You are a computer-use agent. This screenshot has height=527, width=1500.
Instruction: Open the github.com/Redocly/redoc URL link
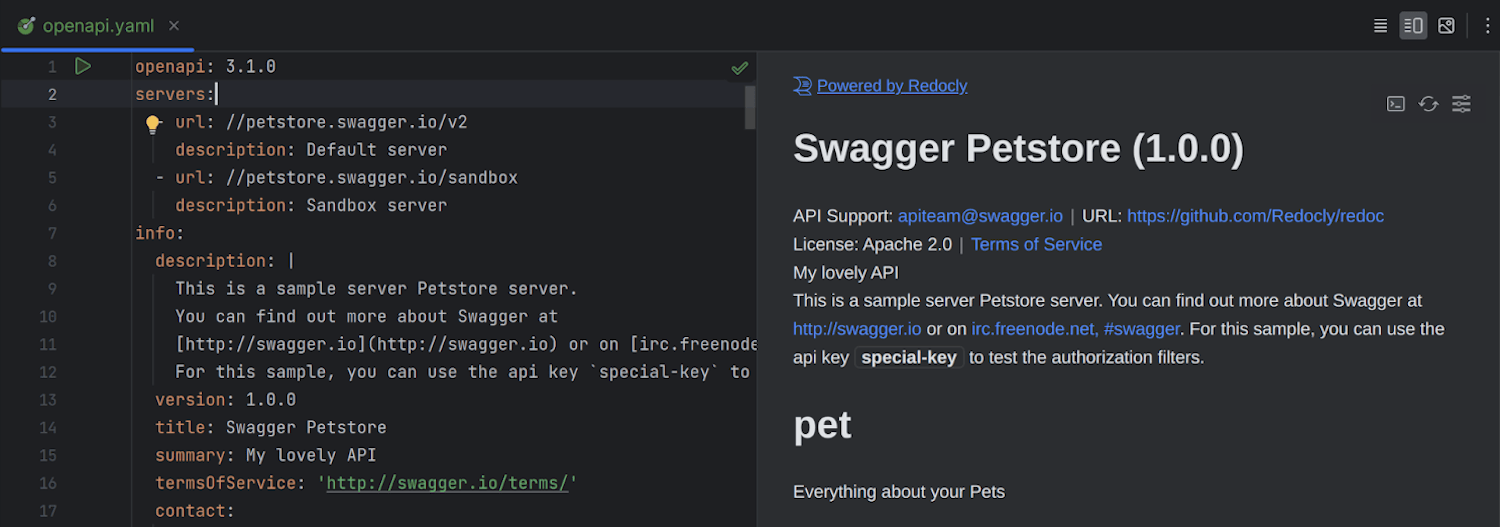pos(1254,216)
